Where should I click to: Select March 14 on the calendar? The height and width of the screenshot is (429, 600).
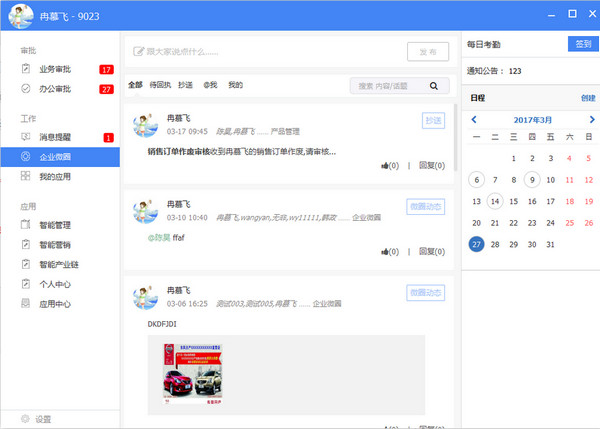coord(494,201)
